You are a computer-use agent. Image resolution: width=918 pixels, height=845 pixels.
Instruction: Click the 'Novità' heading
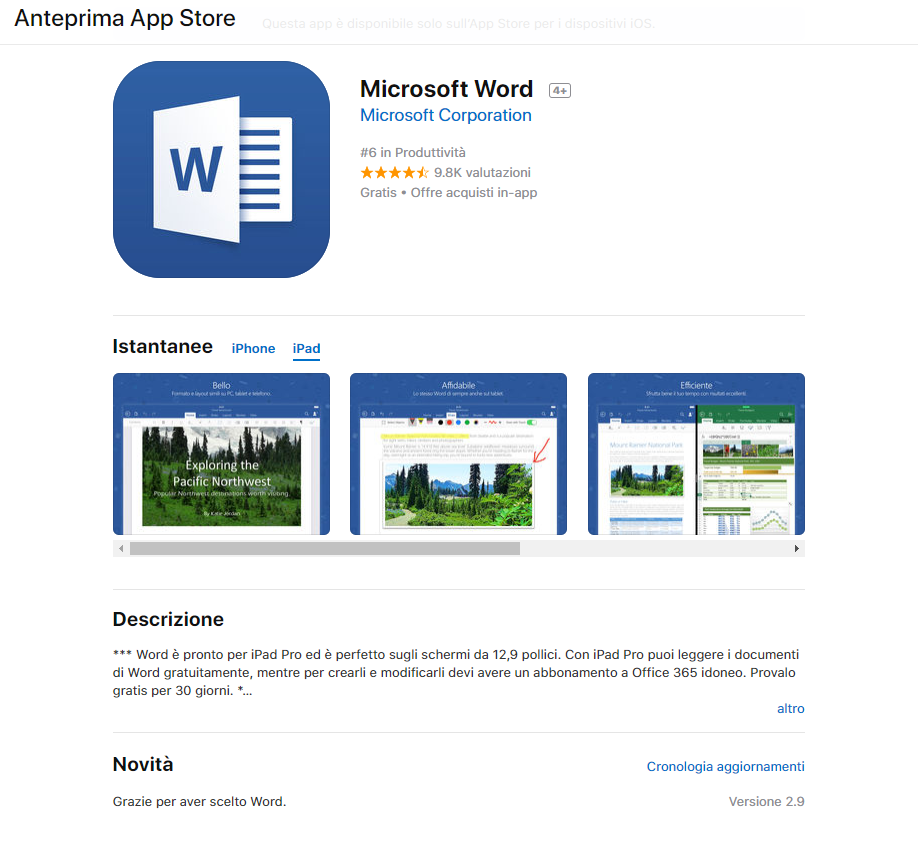[x=143, y=765]
